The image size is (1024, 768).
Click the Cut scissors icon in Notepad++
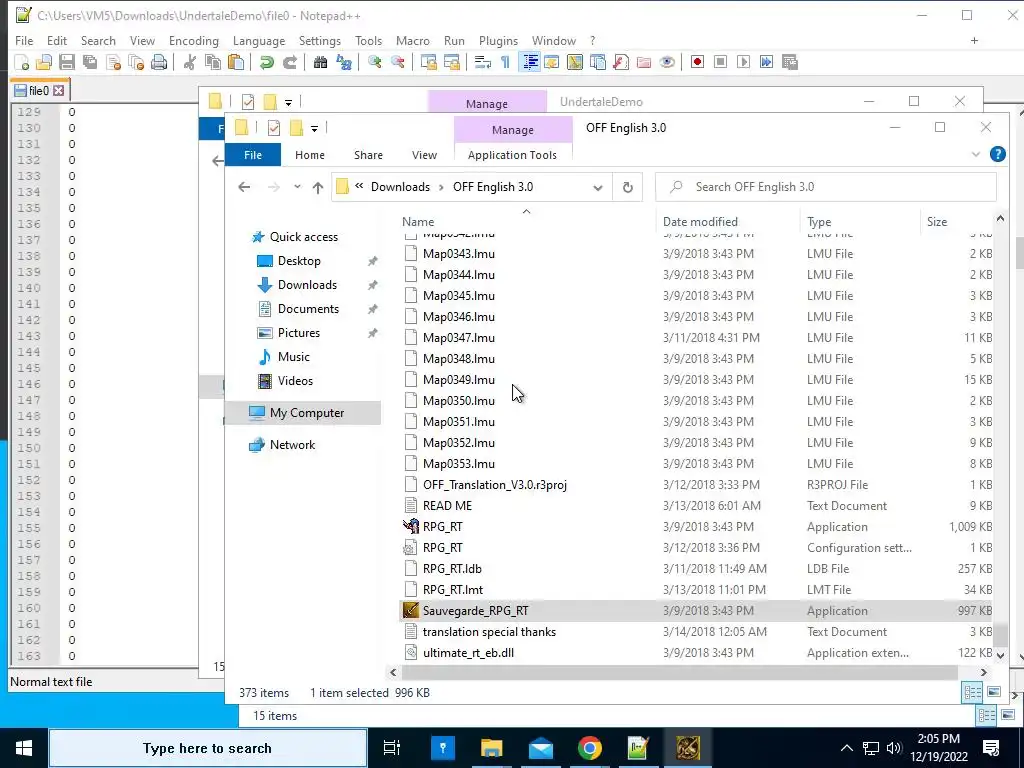click(x=190, y=62)
